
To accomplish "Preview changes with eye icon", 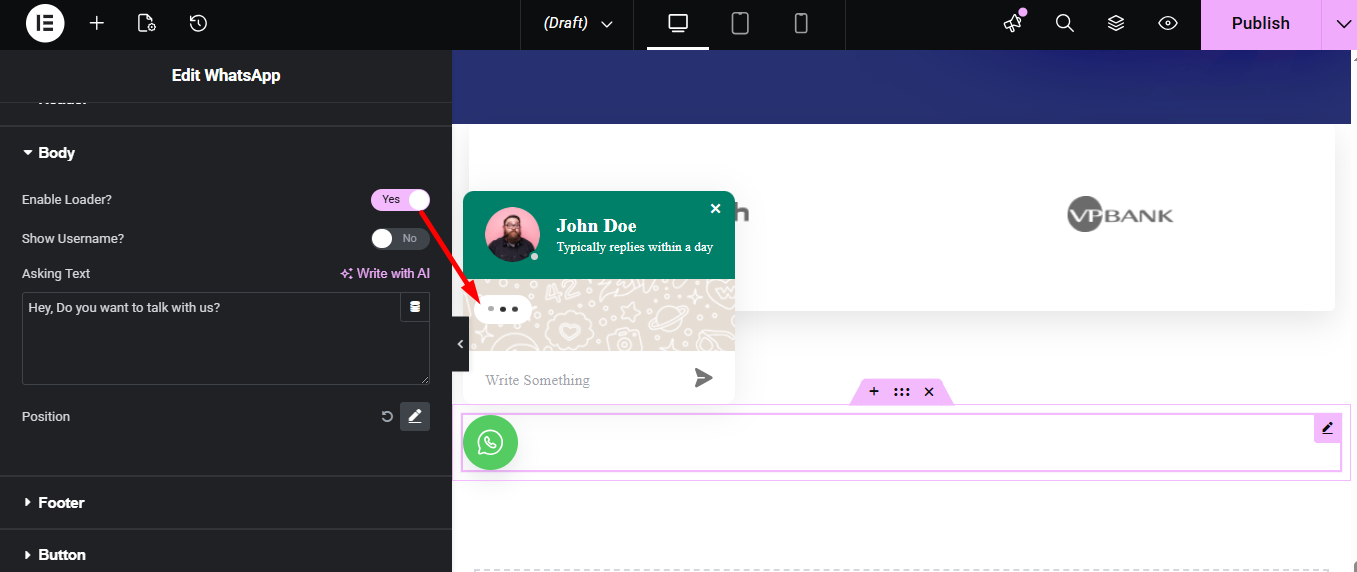I will tap(1167, 23).
